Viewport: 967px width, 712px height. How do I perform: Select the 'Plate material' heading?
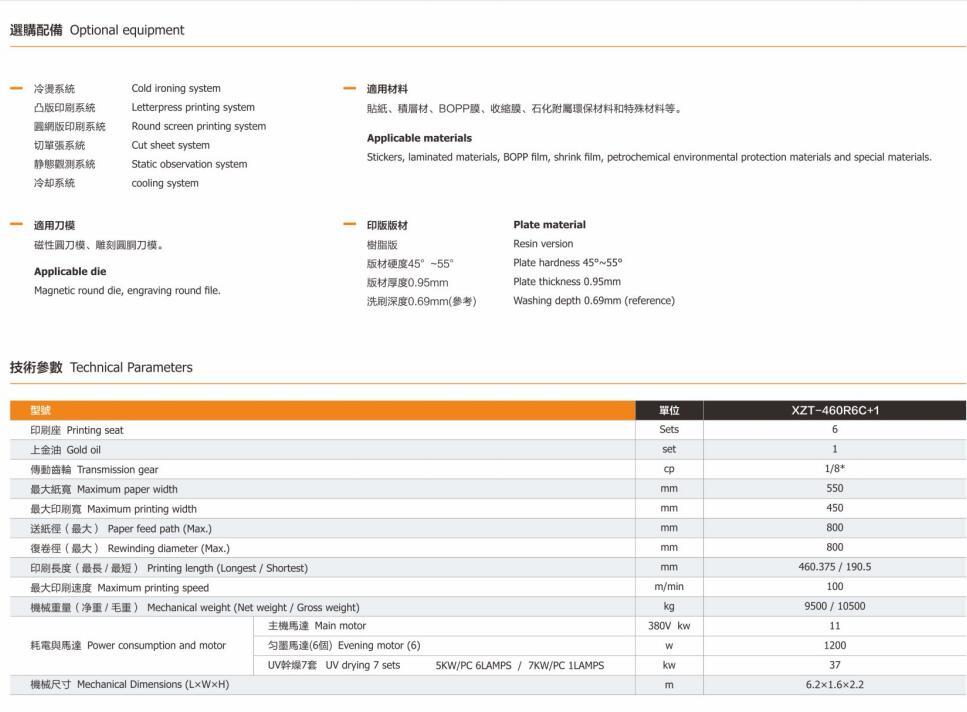[549, 225]
